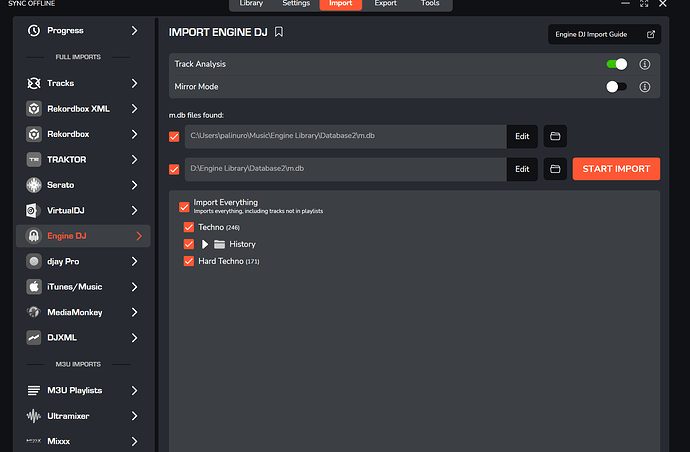
Task: Open Mixxx import label in sidebar
Action: pos(59,441)
